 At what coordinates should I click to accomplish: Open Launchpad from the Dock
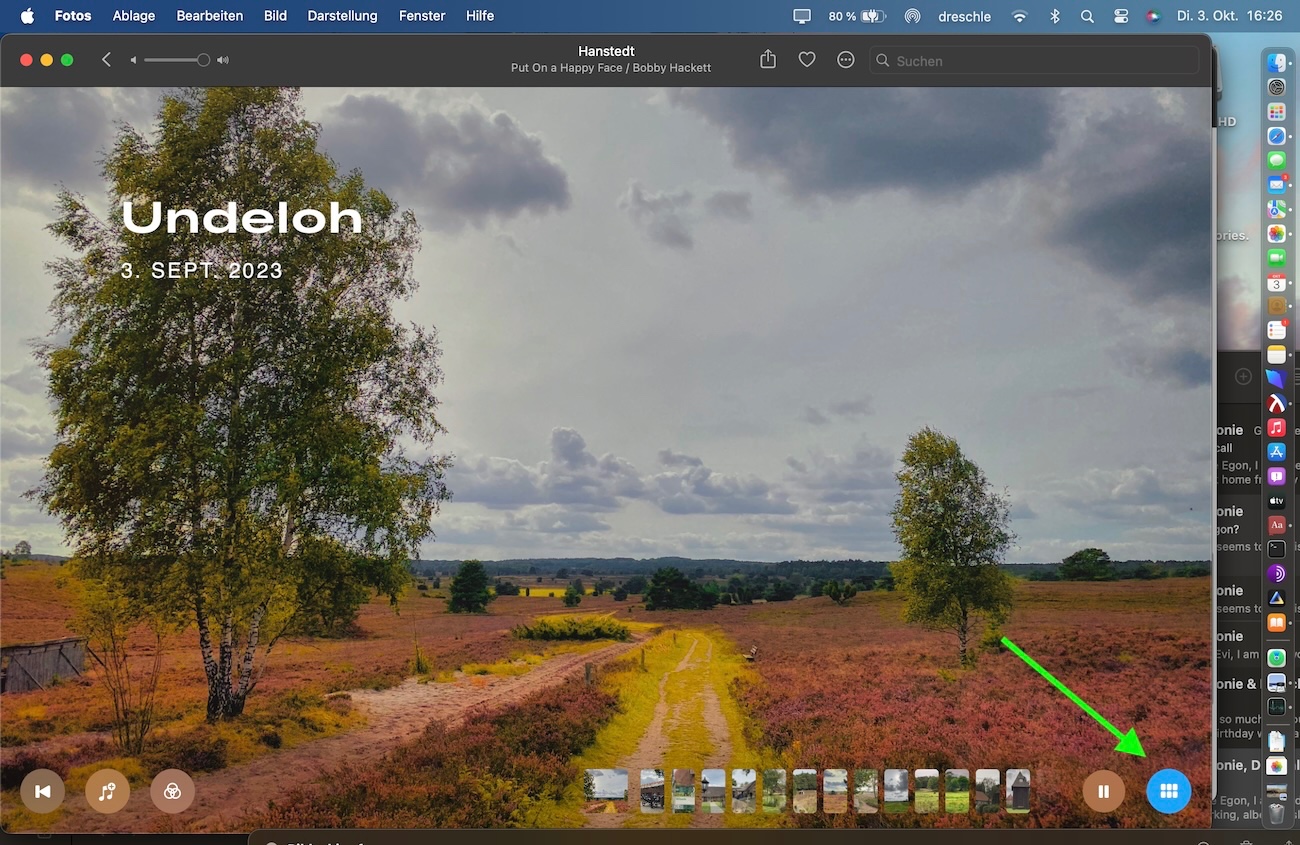tap(1277, 112)
